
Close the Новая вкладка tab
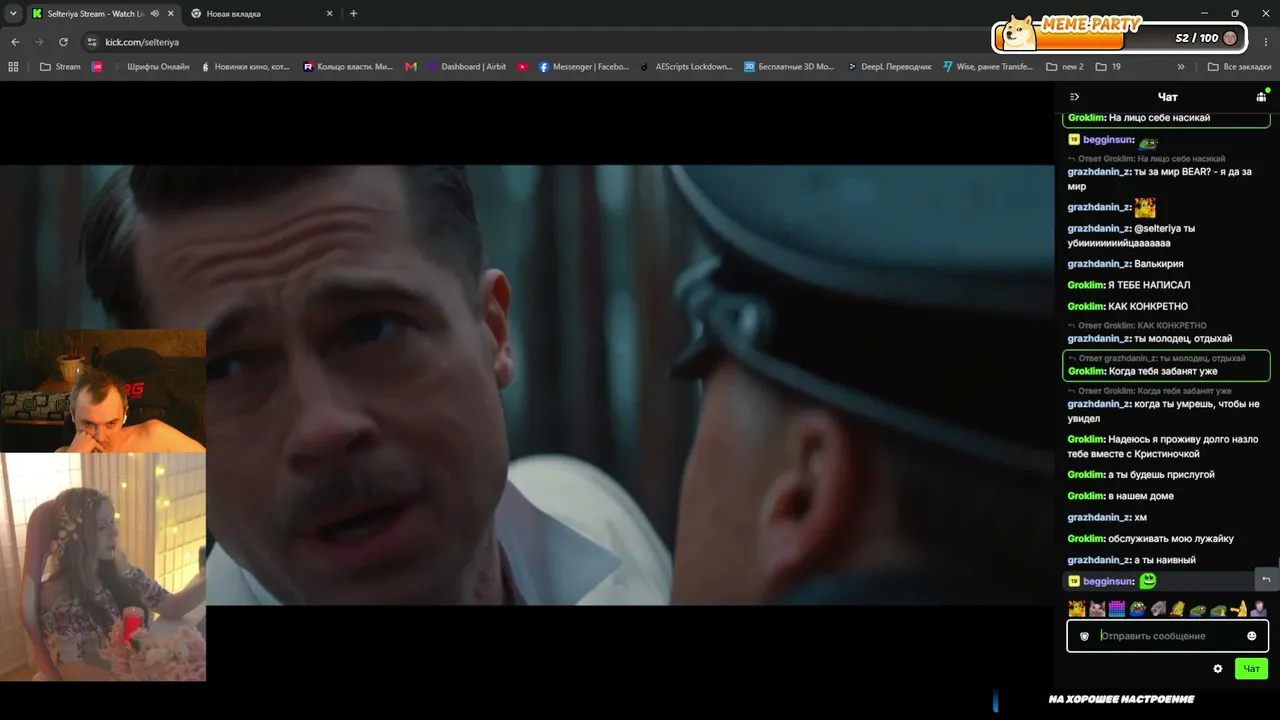(x=331, y=13)
